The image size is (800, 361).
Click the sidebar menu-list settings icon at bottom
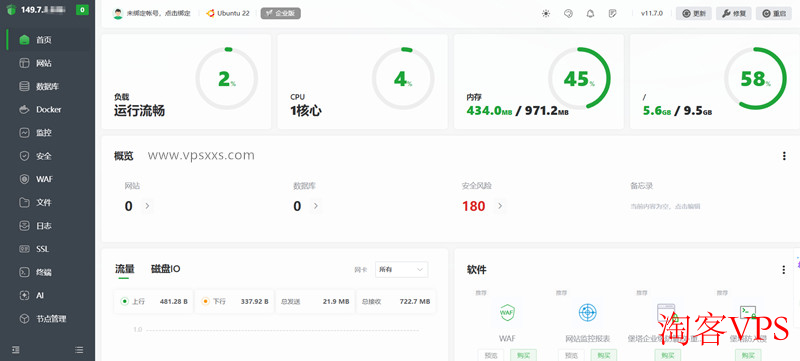[79, 350]
